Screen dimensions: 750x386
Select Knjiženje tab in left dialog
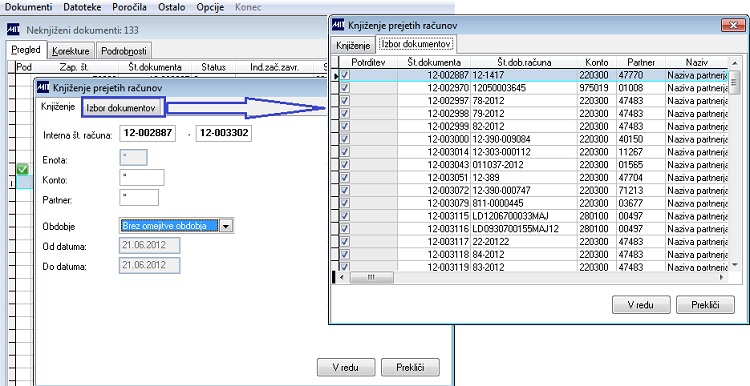pyautogui.click(x=58, y=107)
